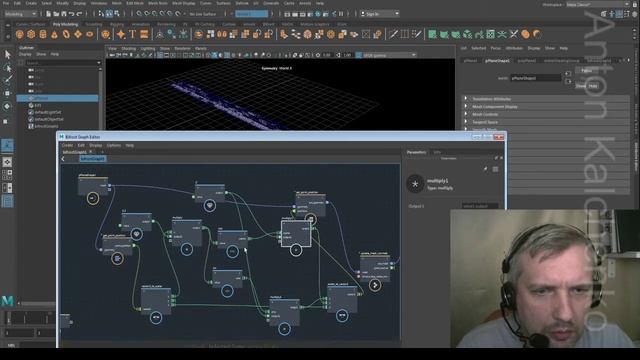Expand the Mesh Component Display section
The image size is (640, 360).
coord(466,107)
